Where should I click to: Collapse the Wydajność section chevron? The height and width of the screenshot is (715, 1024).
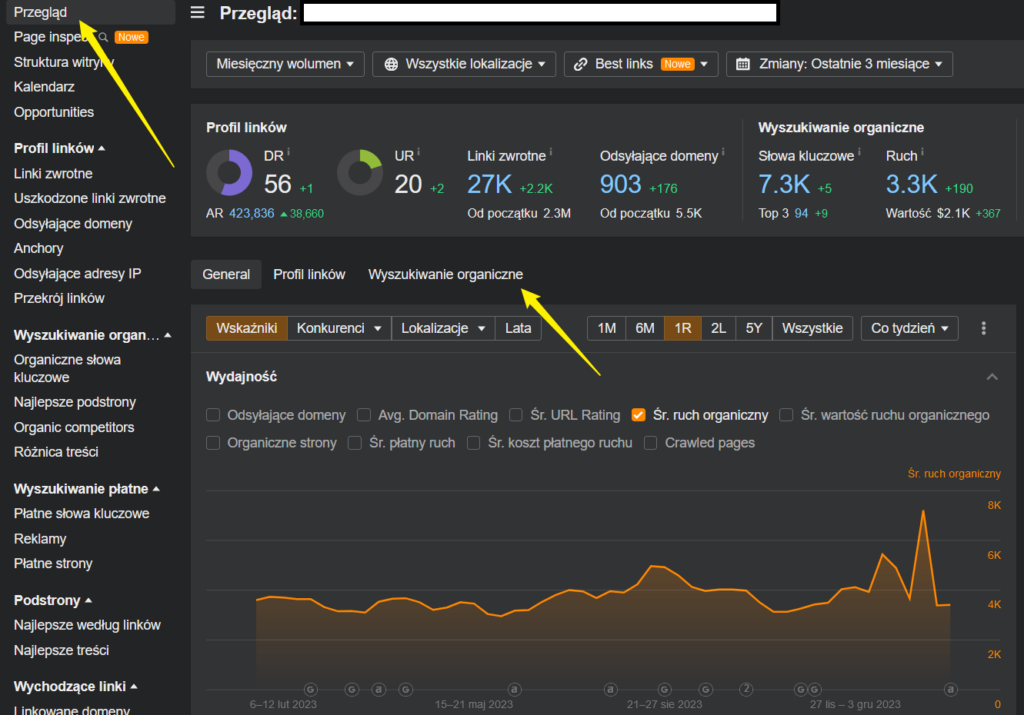(x=992, y=377)
